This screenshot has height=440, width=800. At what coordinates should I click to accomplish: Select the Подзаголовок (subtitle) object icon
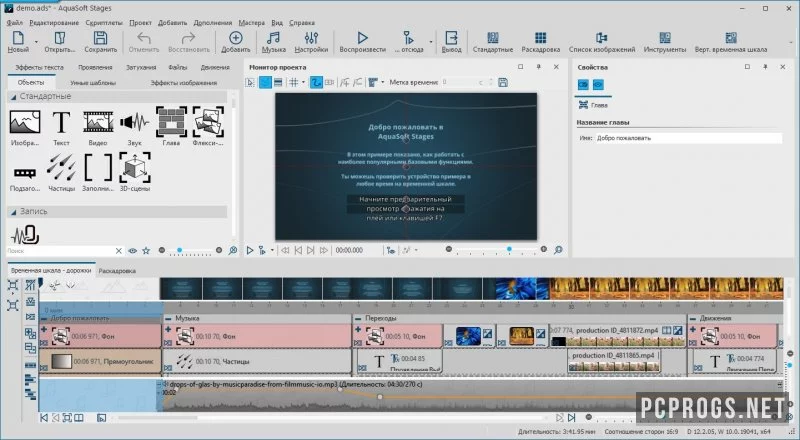coord(25,173)
